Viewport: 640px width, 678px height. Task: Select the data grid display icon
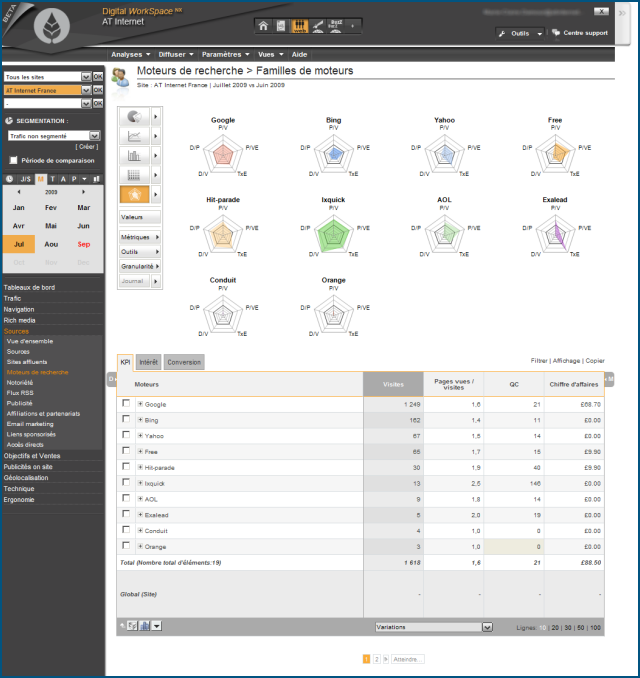point(134,175)
